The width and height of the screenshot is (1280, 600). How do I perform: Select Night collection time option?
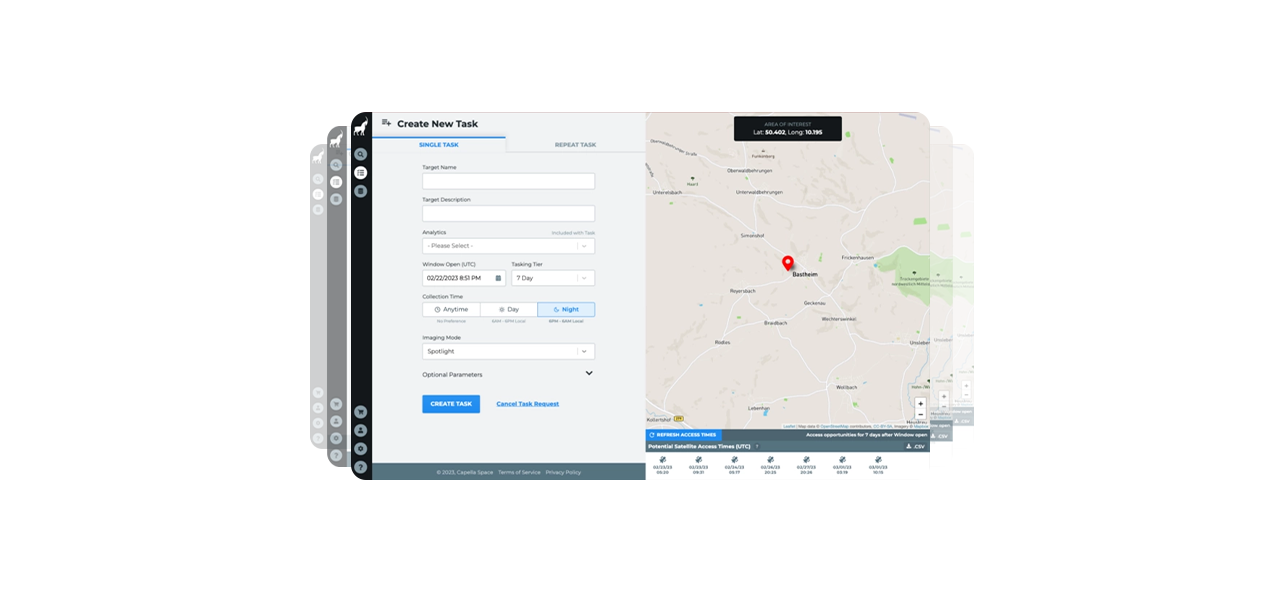[x=566, y=310]
